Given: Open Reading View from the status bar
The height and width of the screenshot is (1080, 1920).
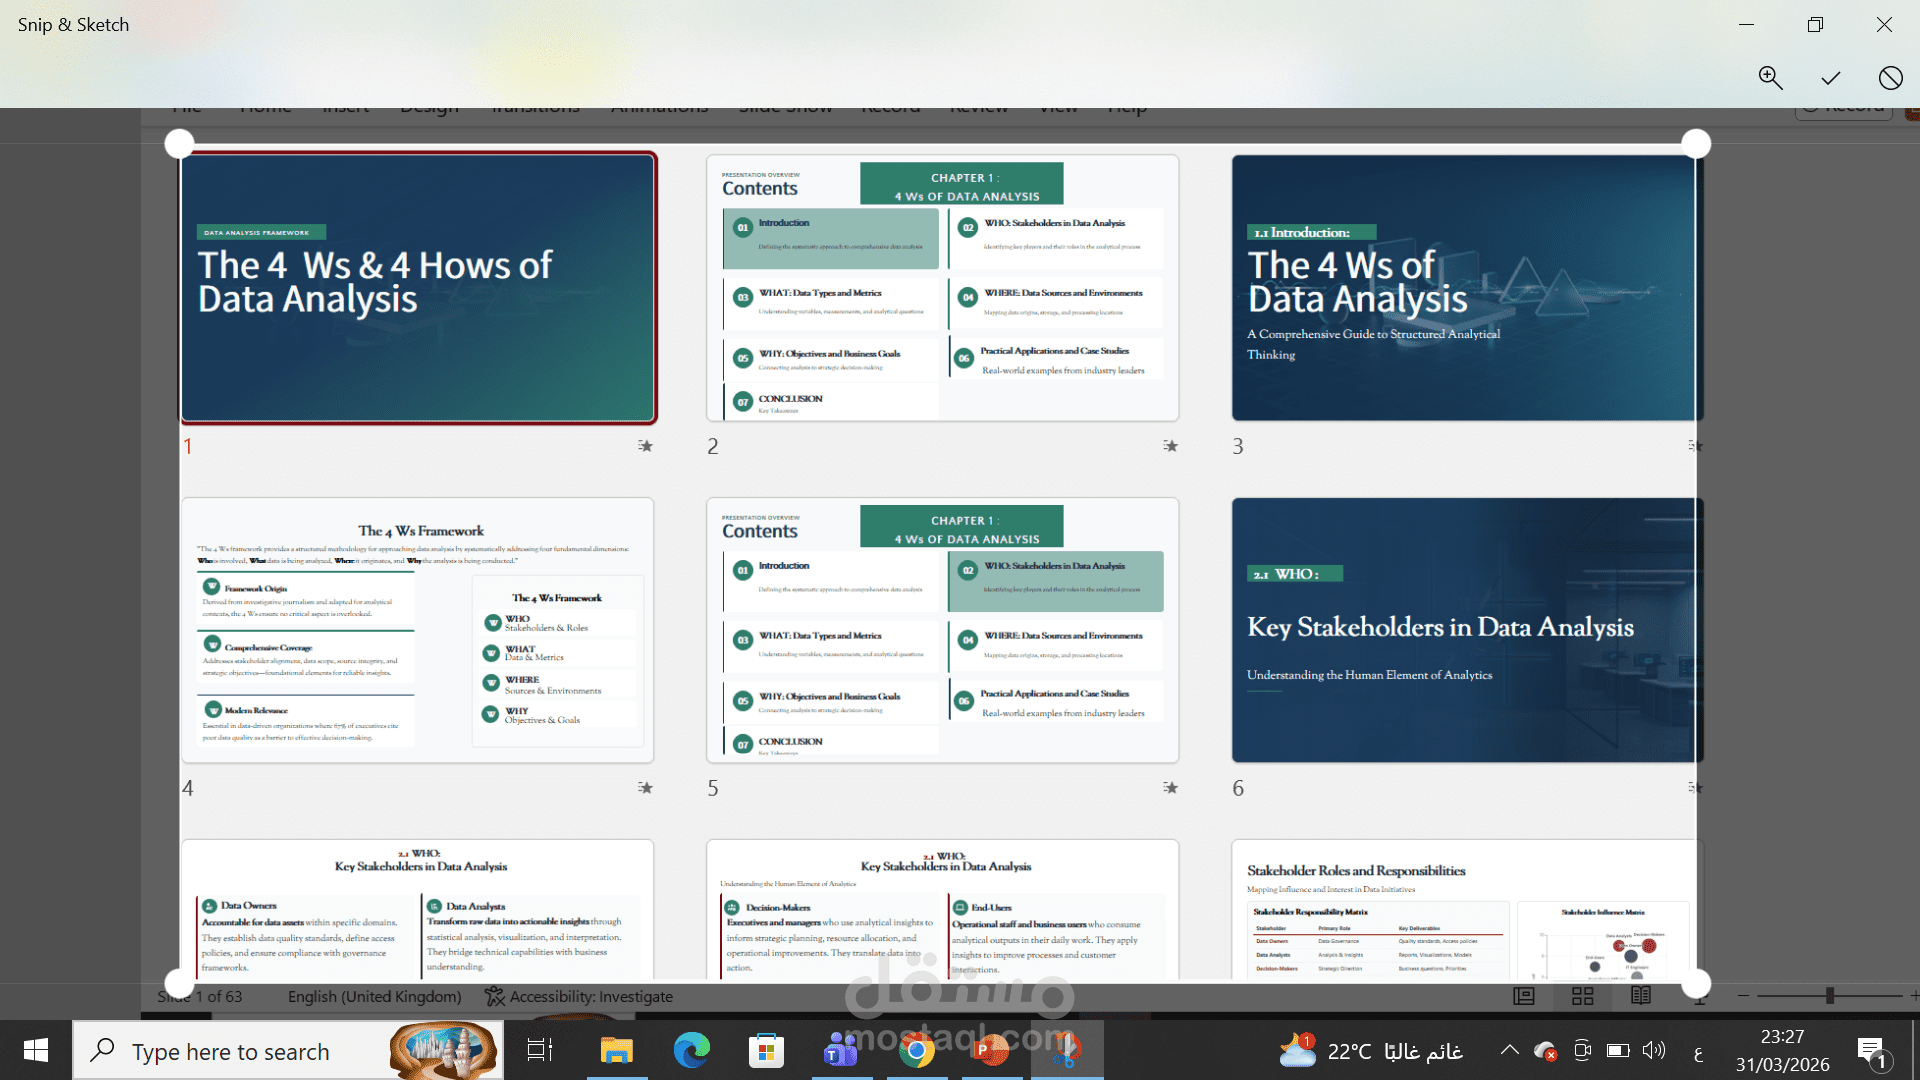Looking at the screenshot, I should [1641, 996].
